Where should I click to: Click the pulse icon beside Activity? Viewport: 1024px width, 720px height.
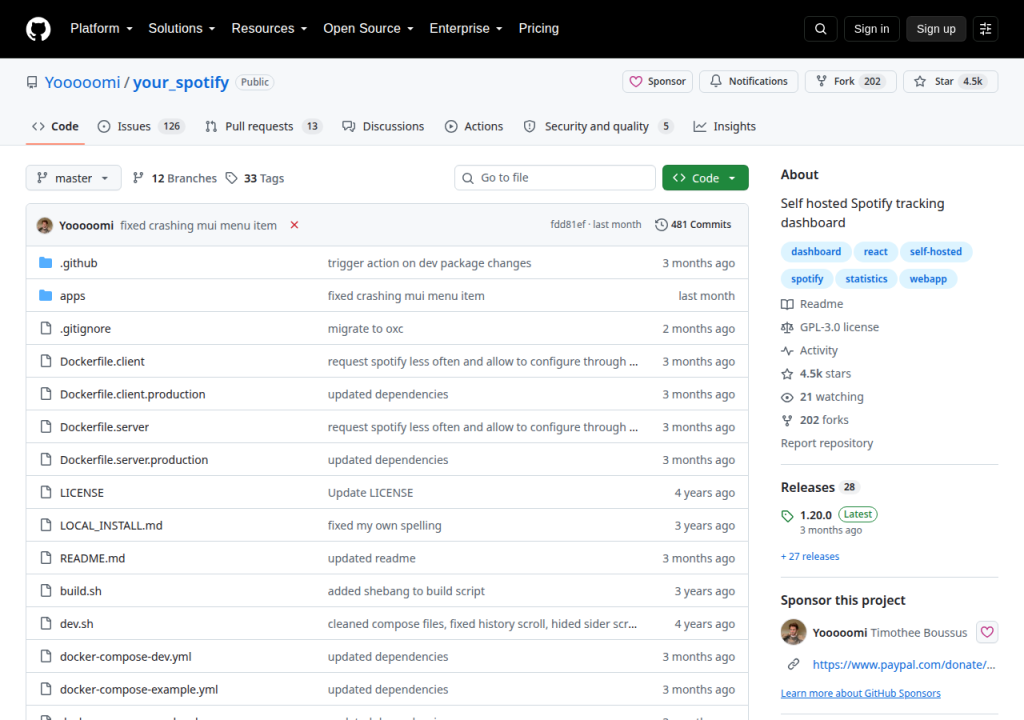click(787, 351)
